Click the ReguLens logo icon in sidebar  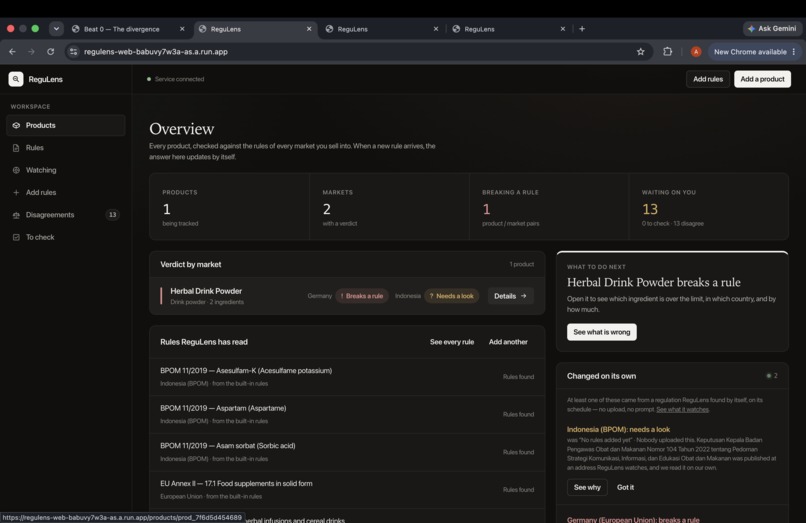(16, 79)
